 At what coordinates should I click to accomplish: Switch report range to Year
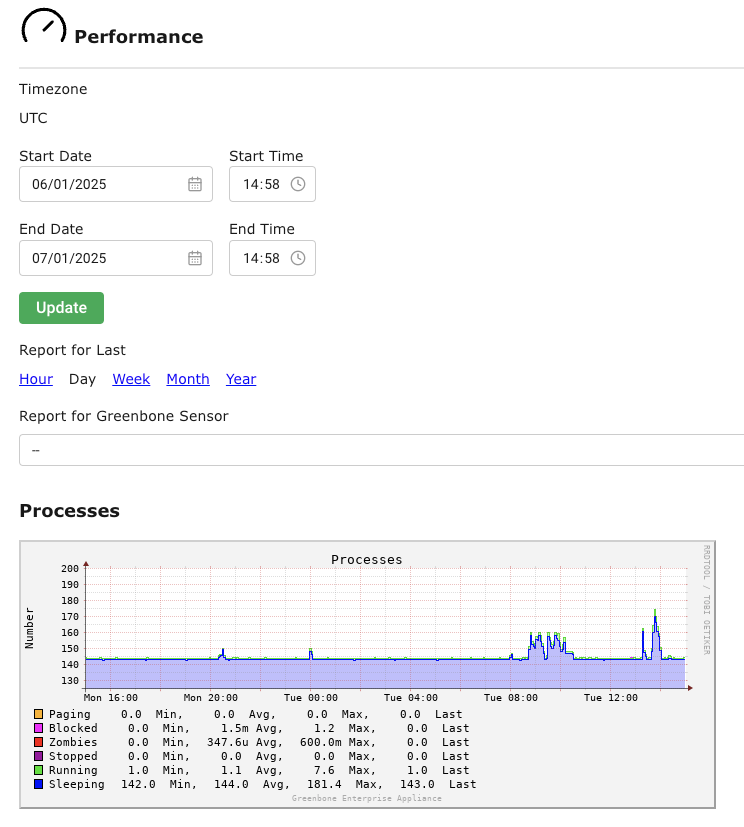pyautogui.click(x=241, y=379)
